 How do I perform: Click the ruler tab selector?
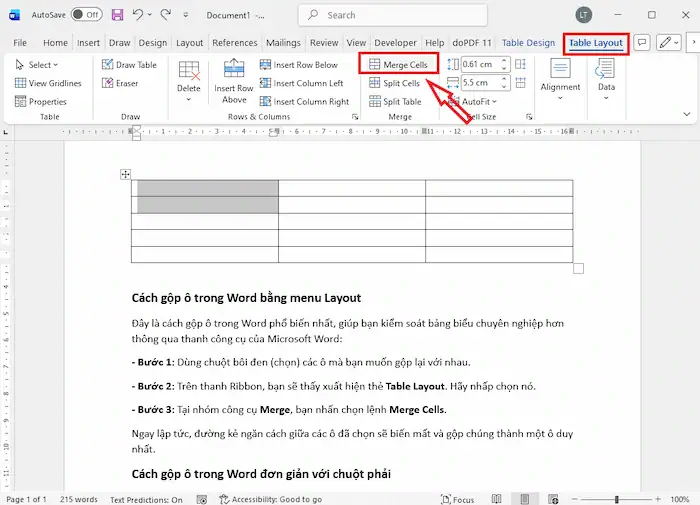pyautogui.click(x=6, y=132)
